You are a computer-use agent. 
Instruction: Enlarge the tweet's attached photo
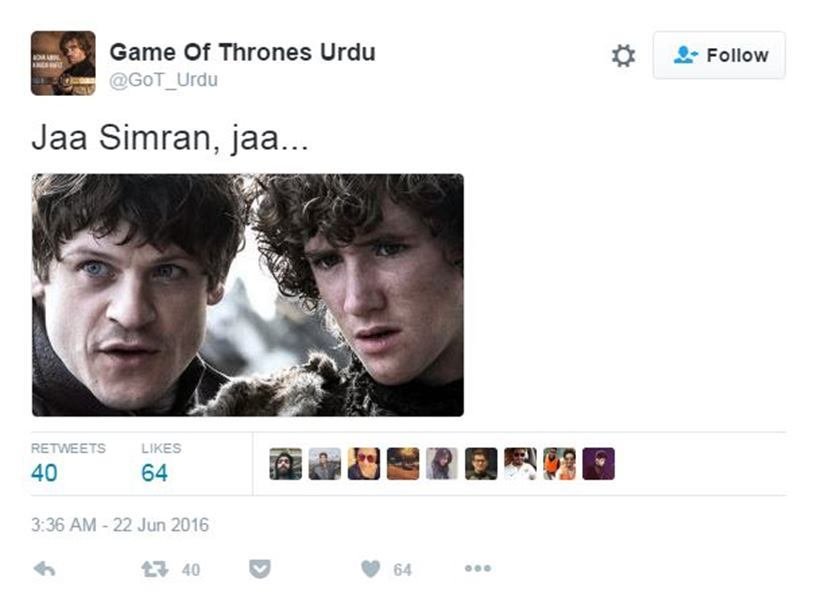click(x=248, y=295)
